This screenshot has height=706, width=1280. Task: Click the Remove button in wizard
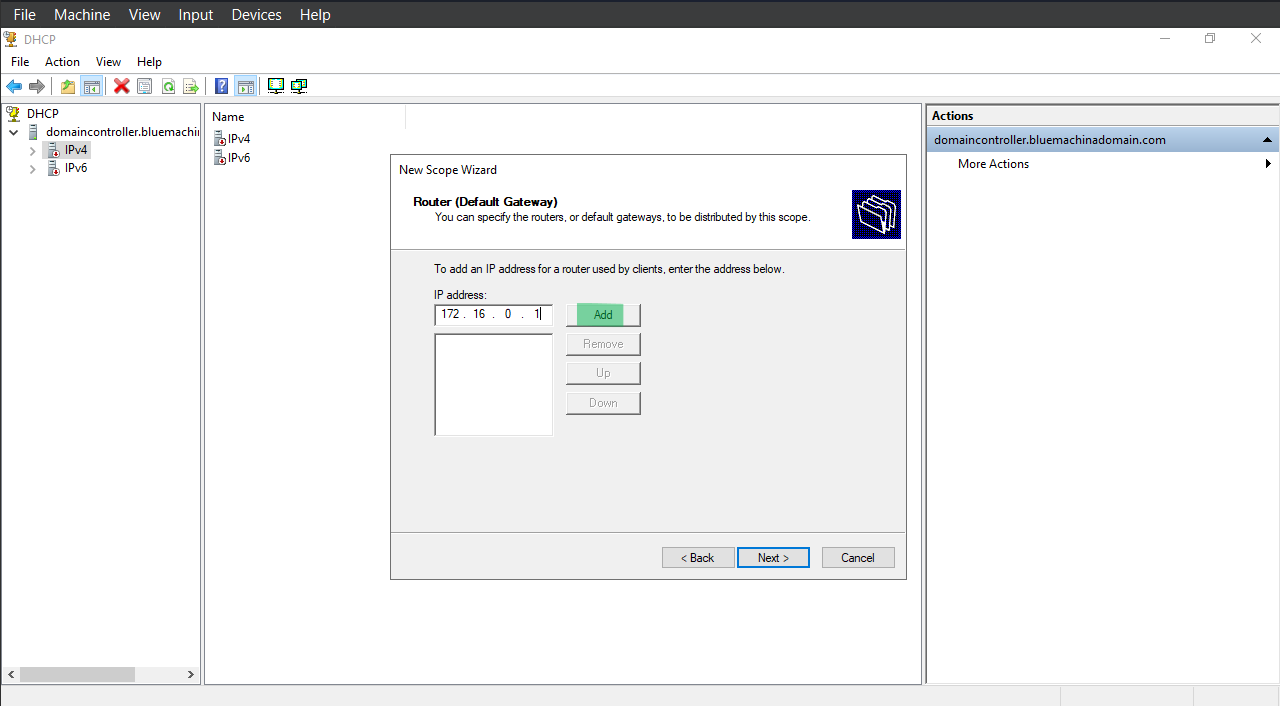pyautogui.click(x=603, y=344)
